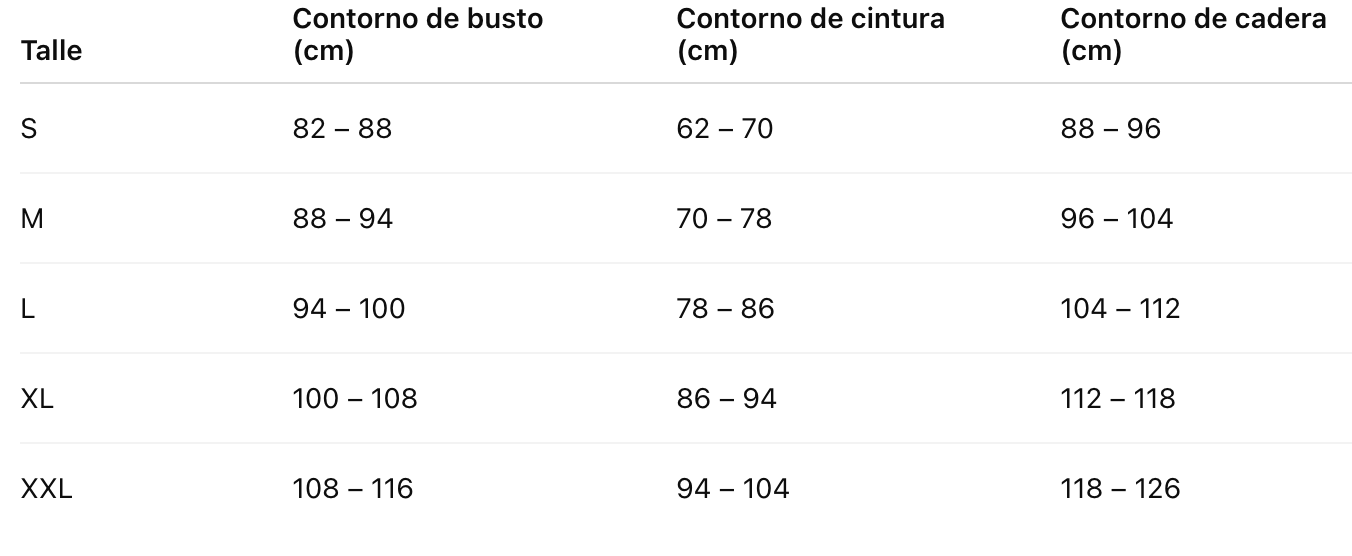1352x556 pixels.
Task: Click the 94 – 100 bust value
Action: [x=349, y=309]
